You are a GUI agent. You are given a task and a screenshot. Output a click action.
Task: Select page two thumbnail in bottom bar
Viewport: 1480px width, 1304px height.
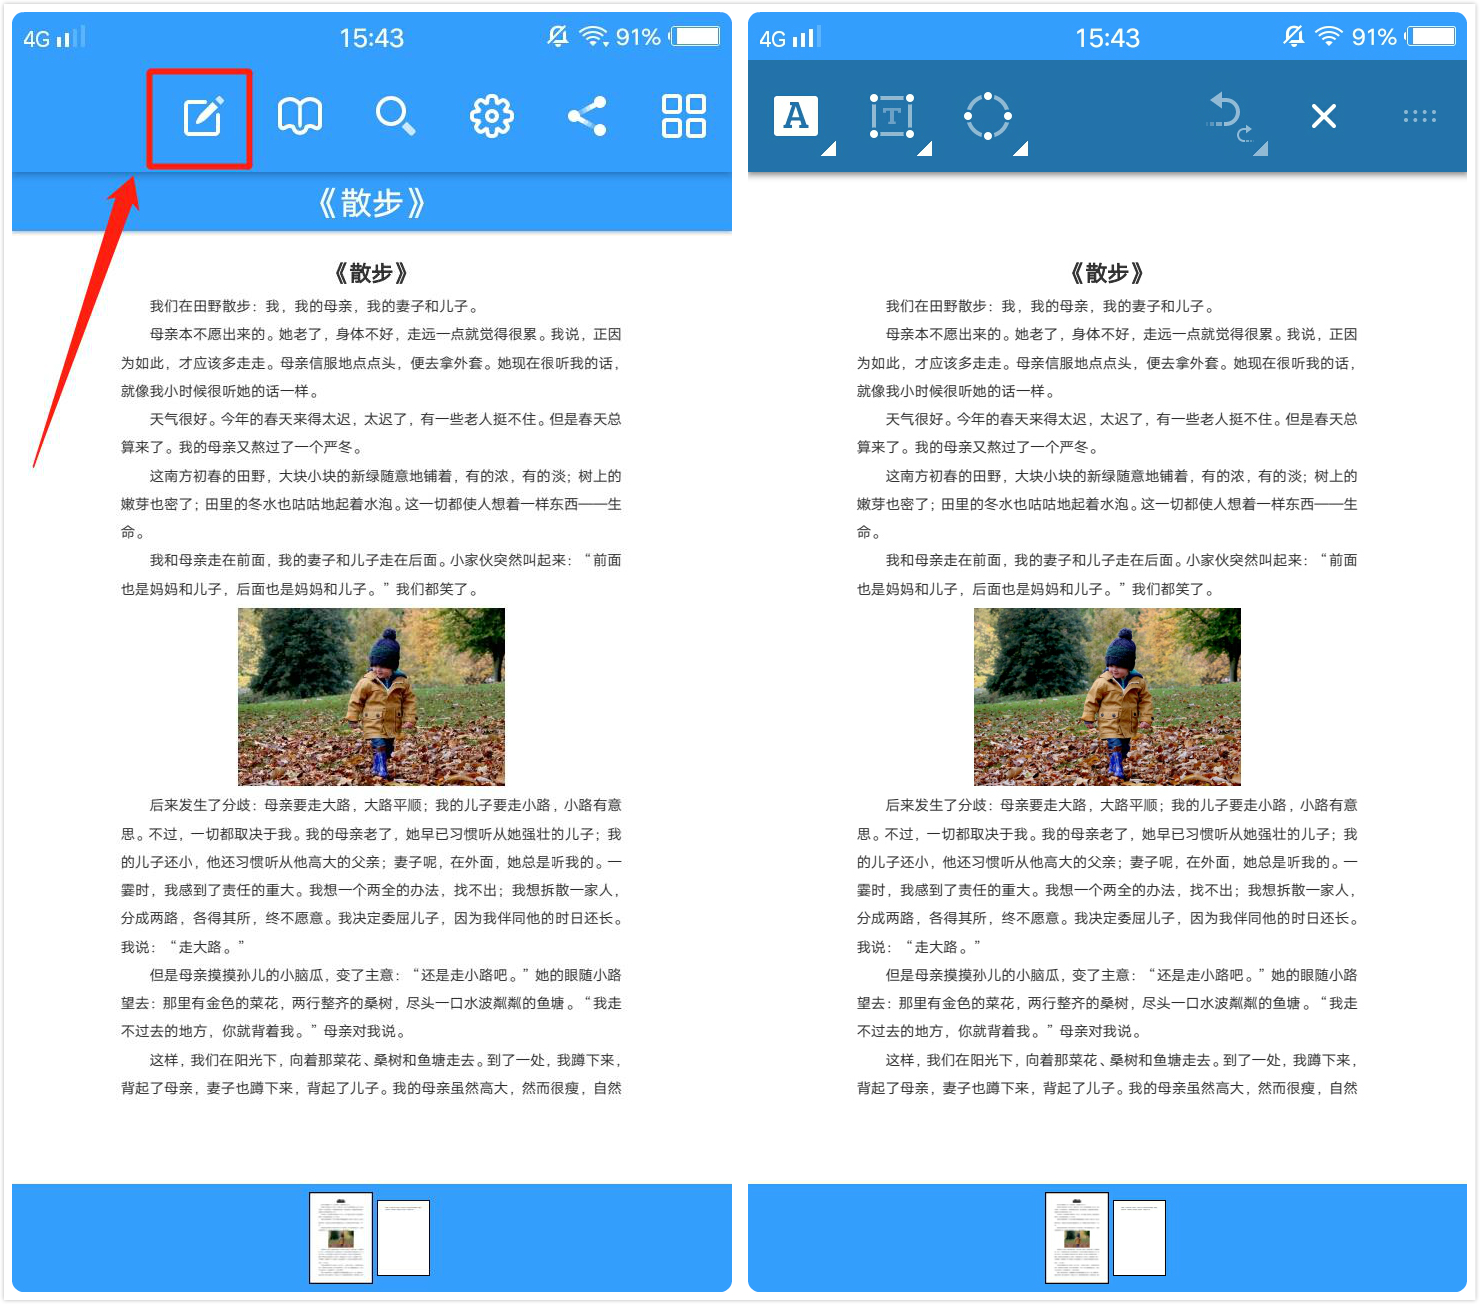(403, 1238)
